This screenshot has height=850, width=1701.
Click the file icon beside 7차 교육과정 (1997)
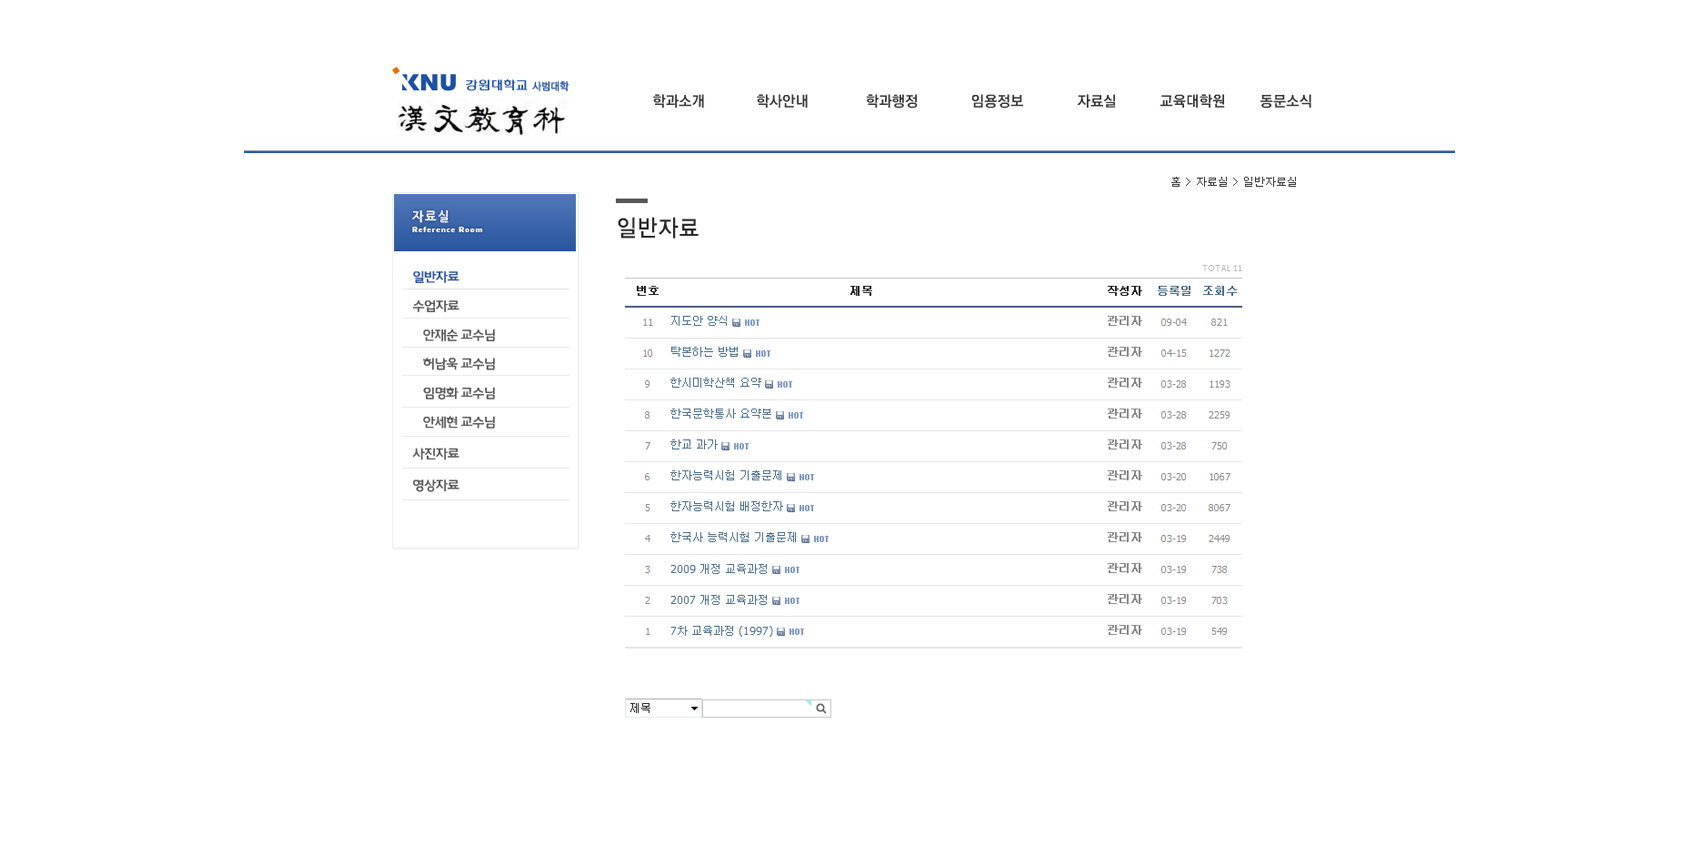(781, 632)
